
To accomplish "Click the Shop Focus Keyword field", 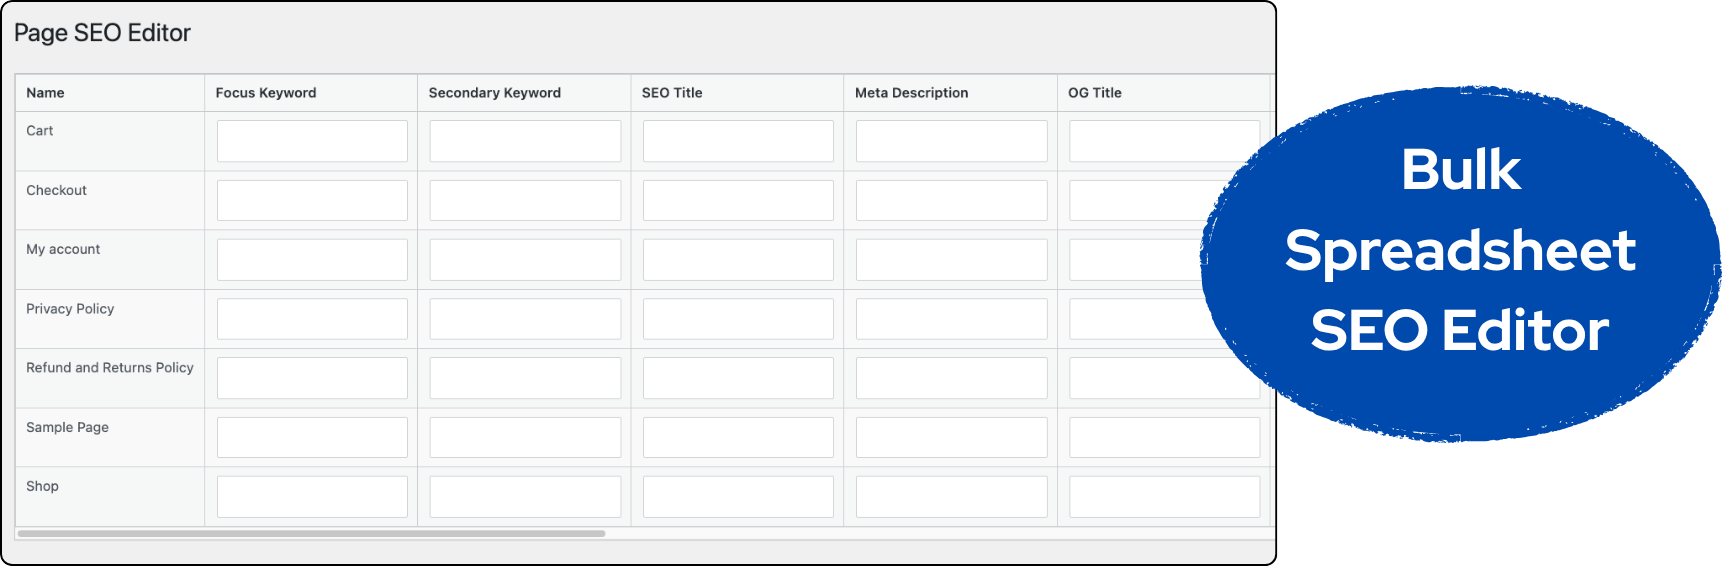I will click(312, 497).
